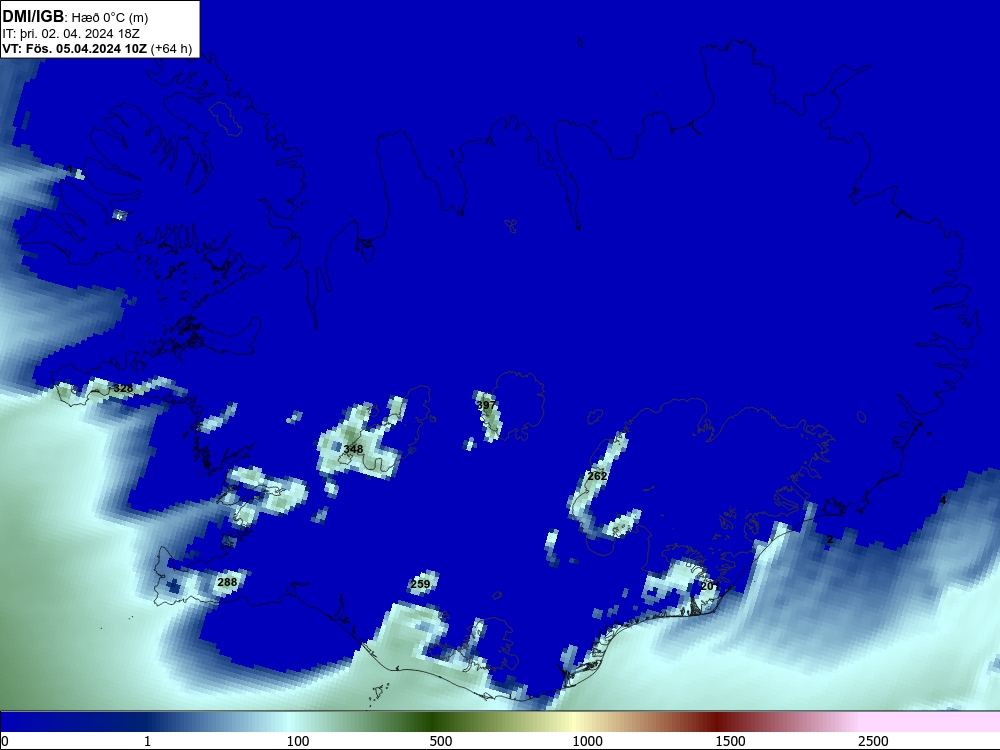Click the color scale label 1500
Image resolution: width=1000 pixels, height=750 pixels.
click(x=730, y=741)
